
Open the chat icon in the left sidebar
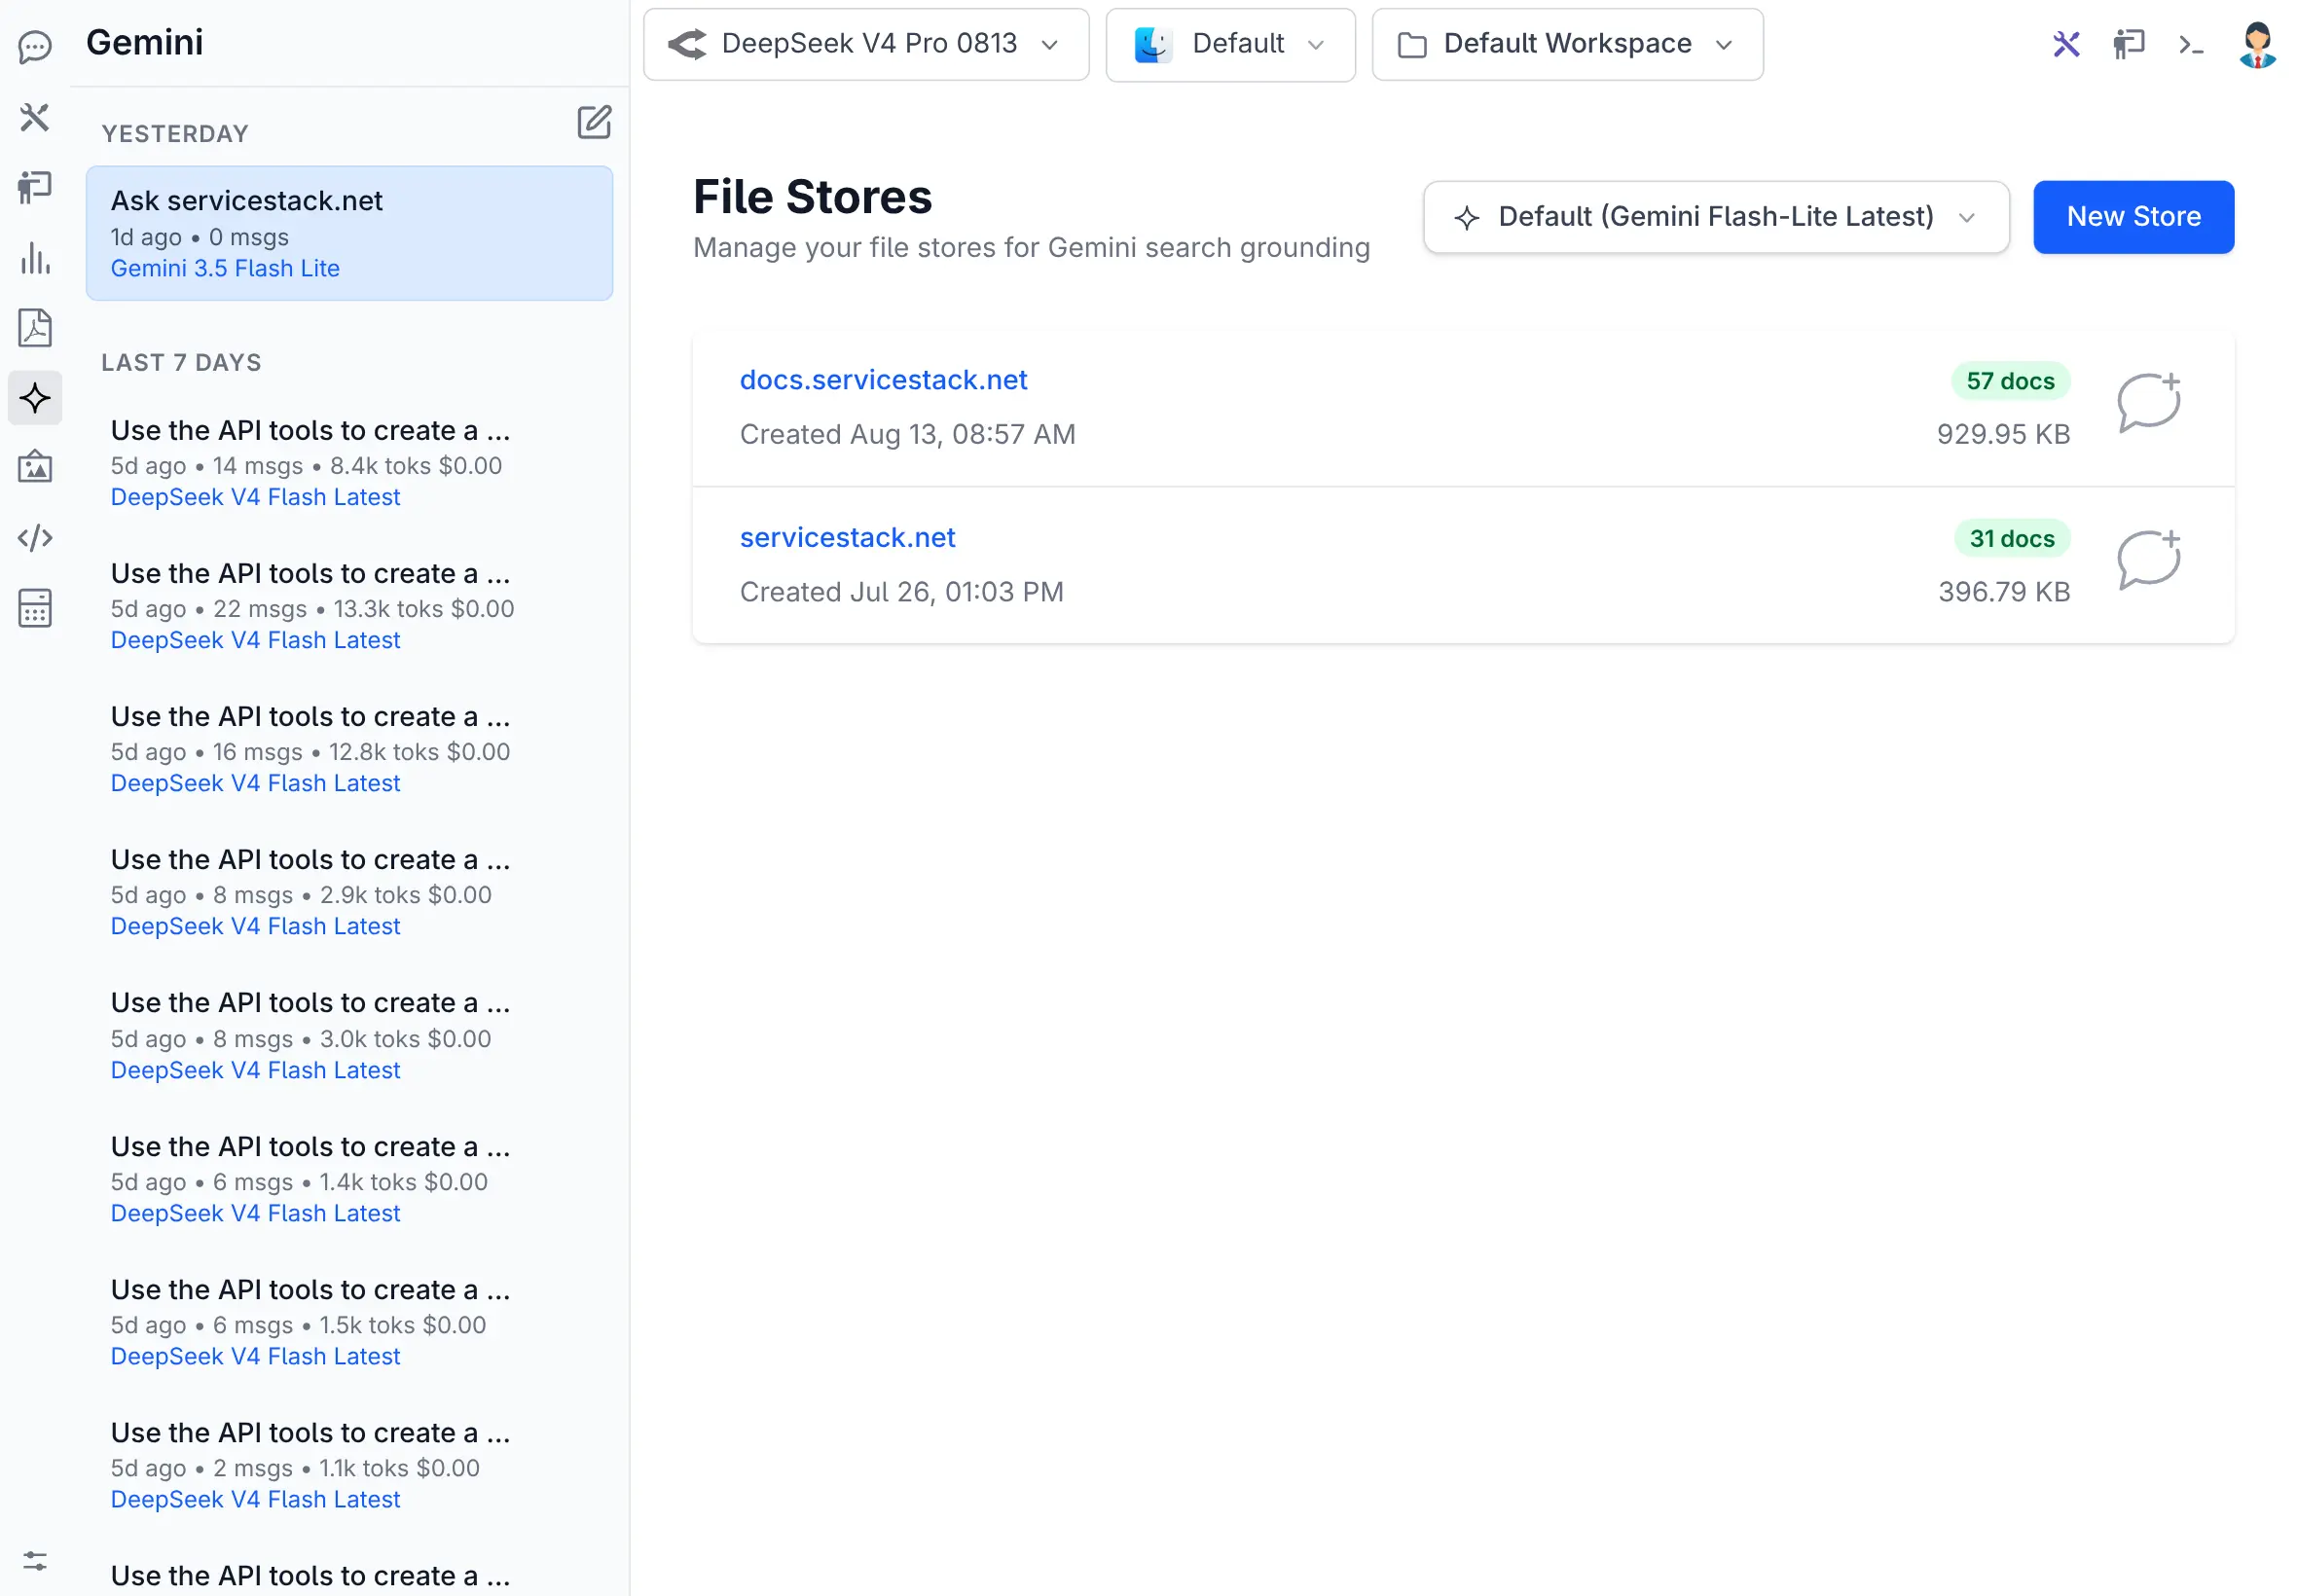[35, 46]
